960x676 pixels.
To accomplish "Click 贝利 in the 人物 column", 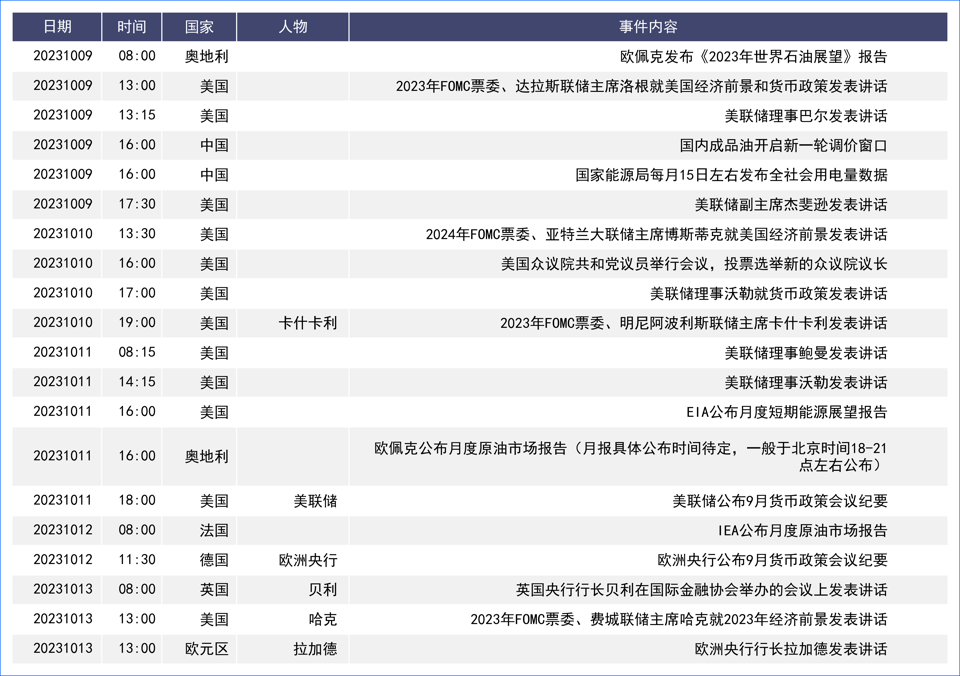I will click(323, 590).
